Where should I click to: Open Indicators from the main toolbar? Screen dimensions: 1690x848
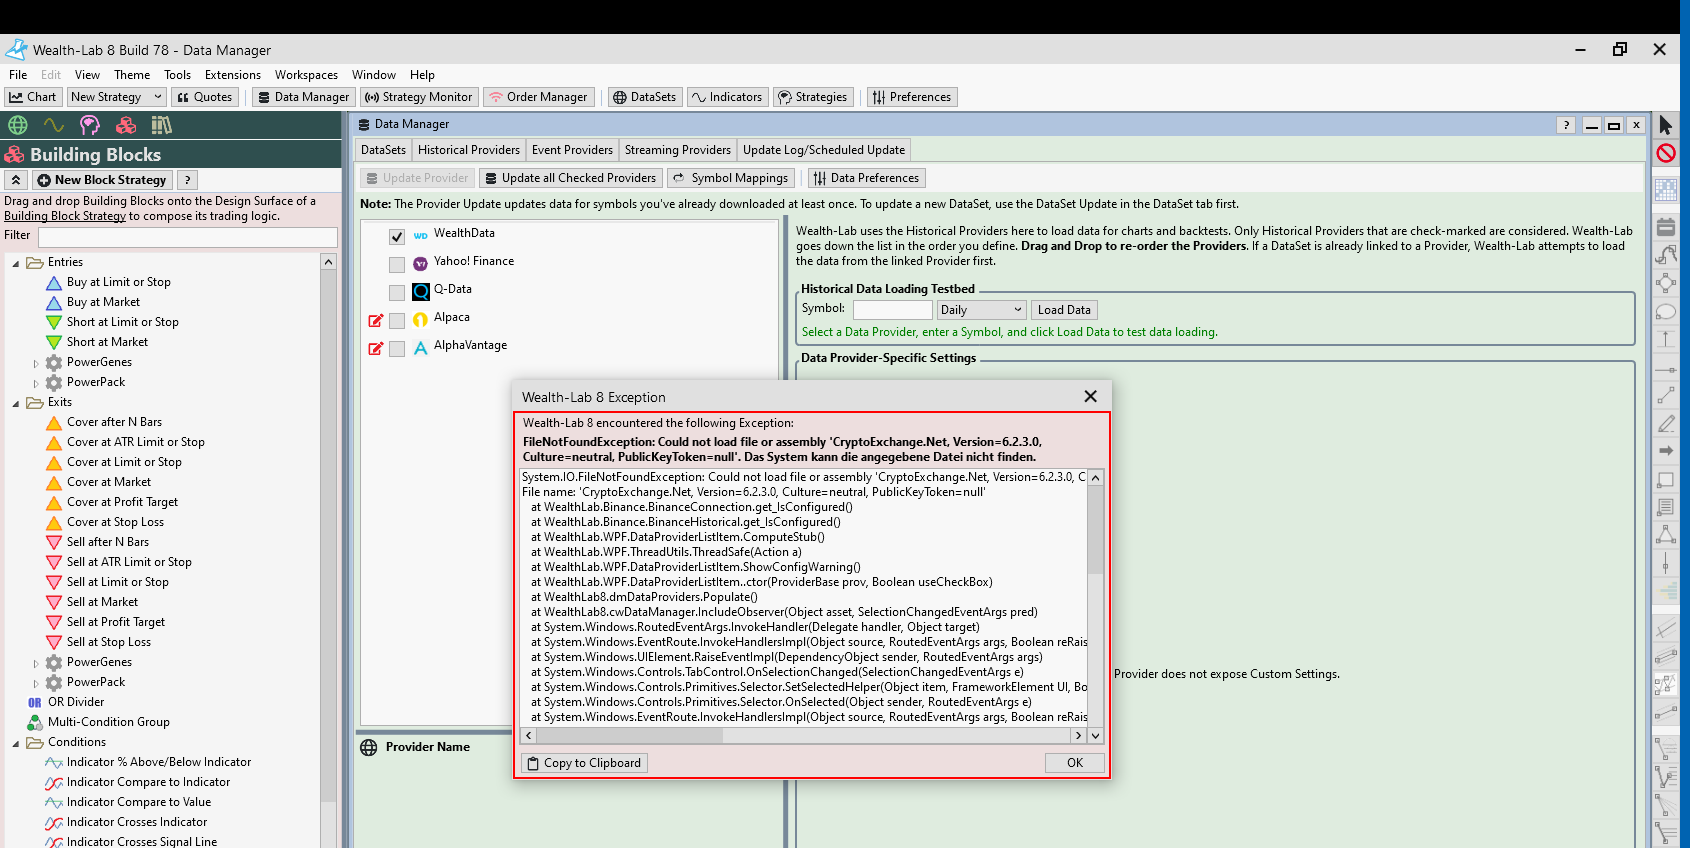click(727, 97)
